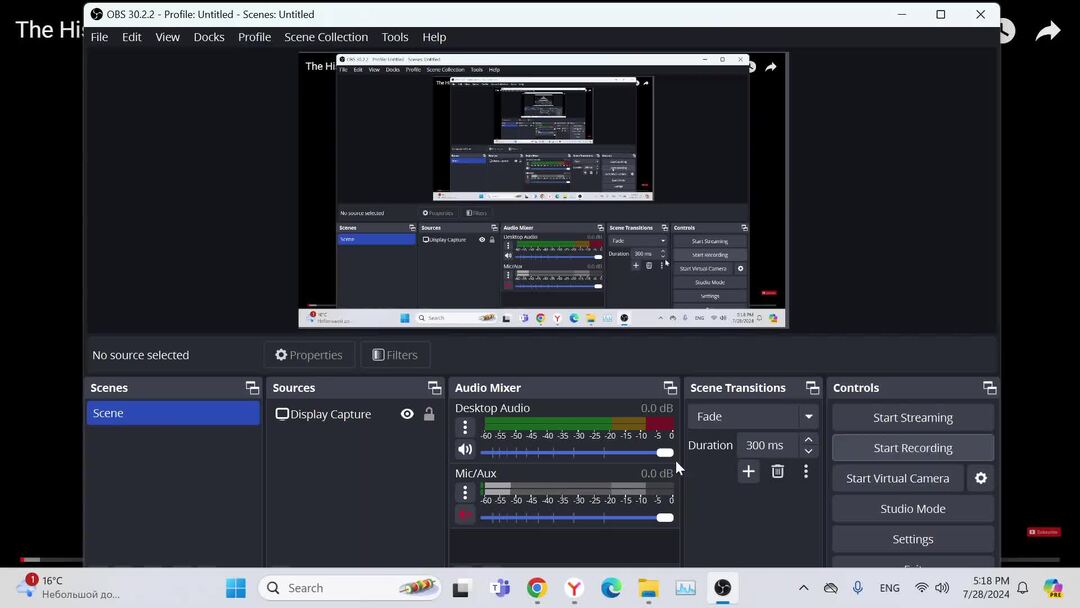
Task: Open Microsoft Teams from taskbar
Action: (500, 588)
